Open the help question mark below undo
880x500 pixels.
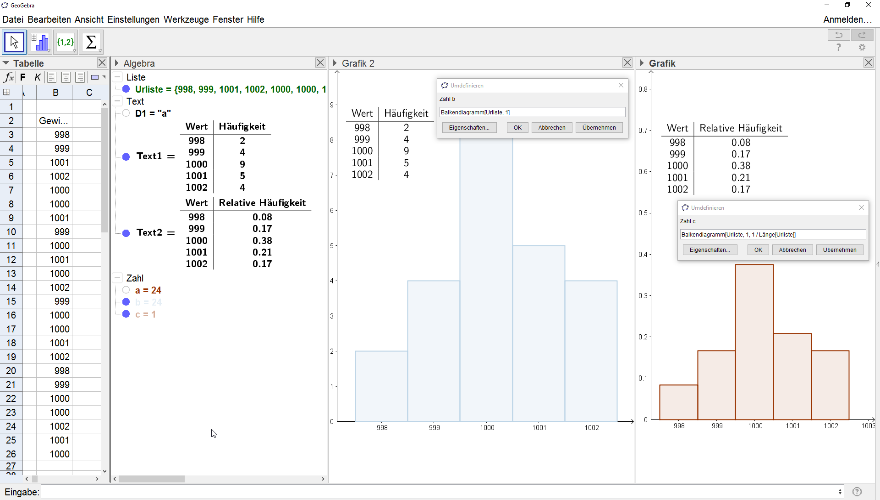(x=838, y=48)
